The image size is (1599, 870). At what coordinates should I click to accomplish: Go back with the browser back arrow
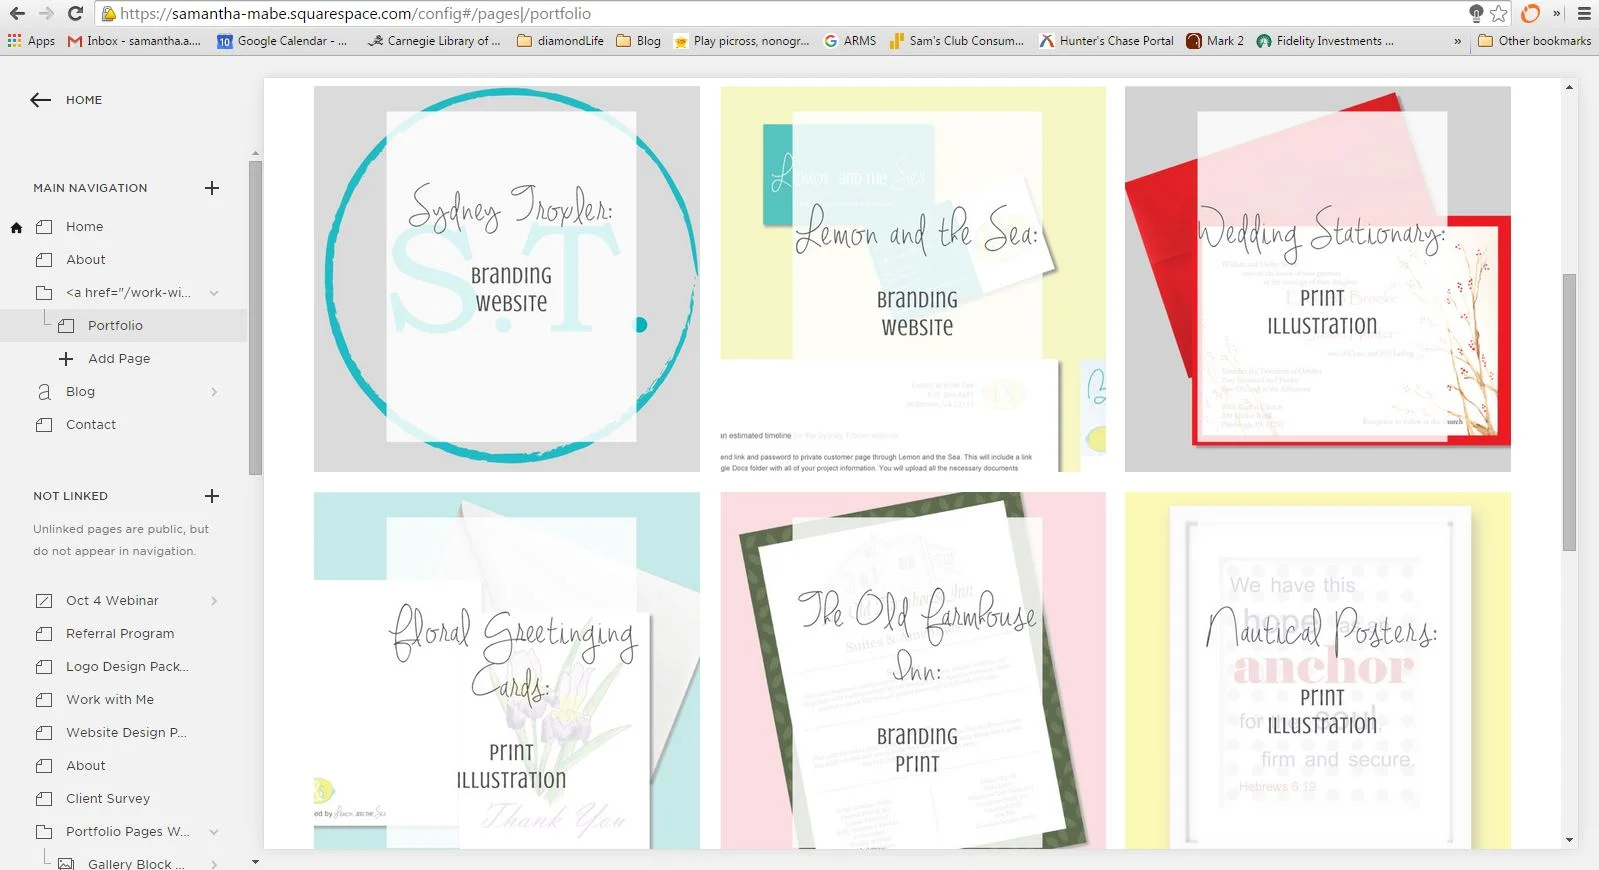coord(17,13)
